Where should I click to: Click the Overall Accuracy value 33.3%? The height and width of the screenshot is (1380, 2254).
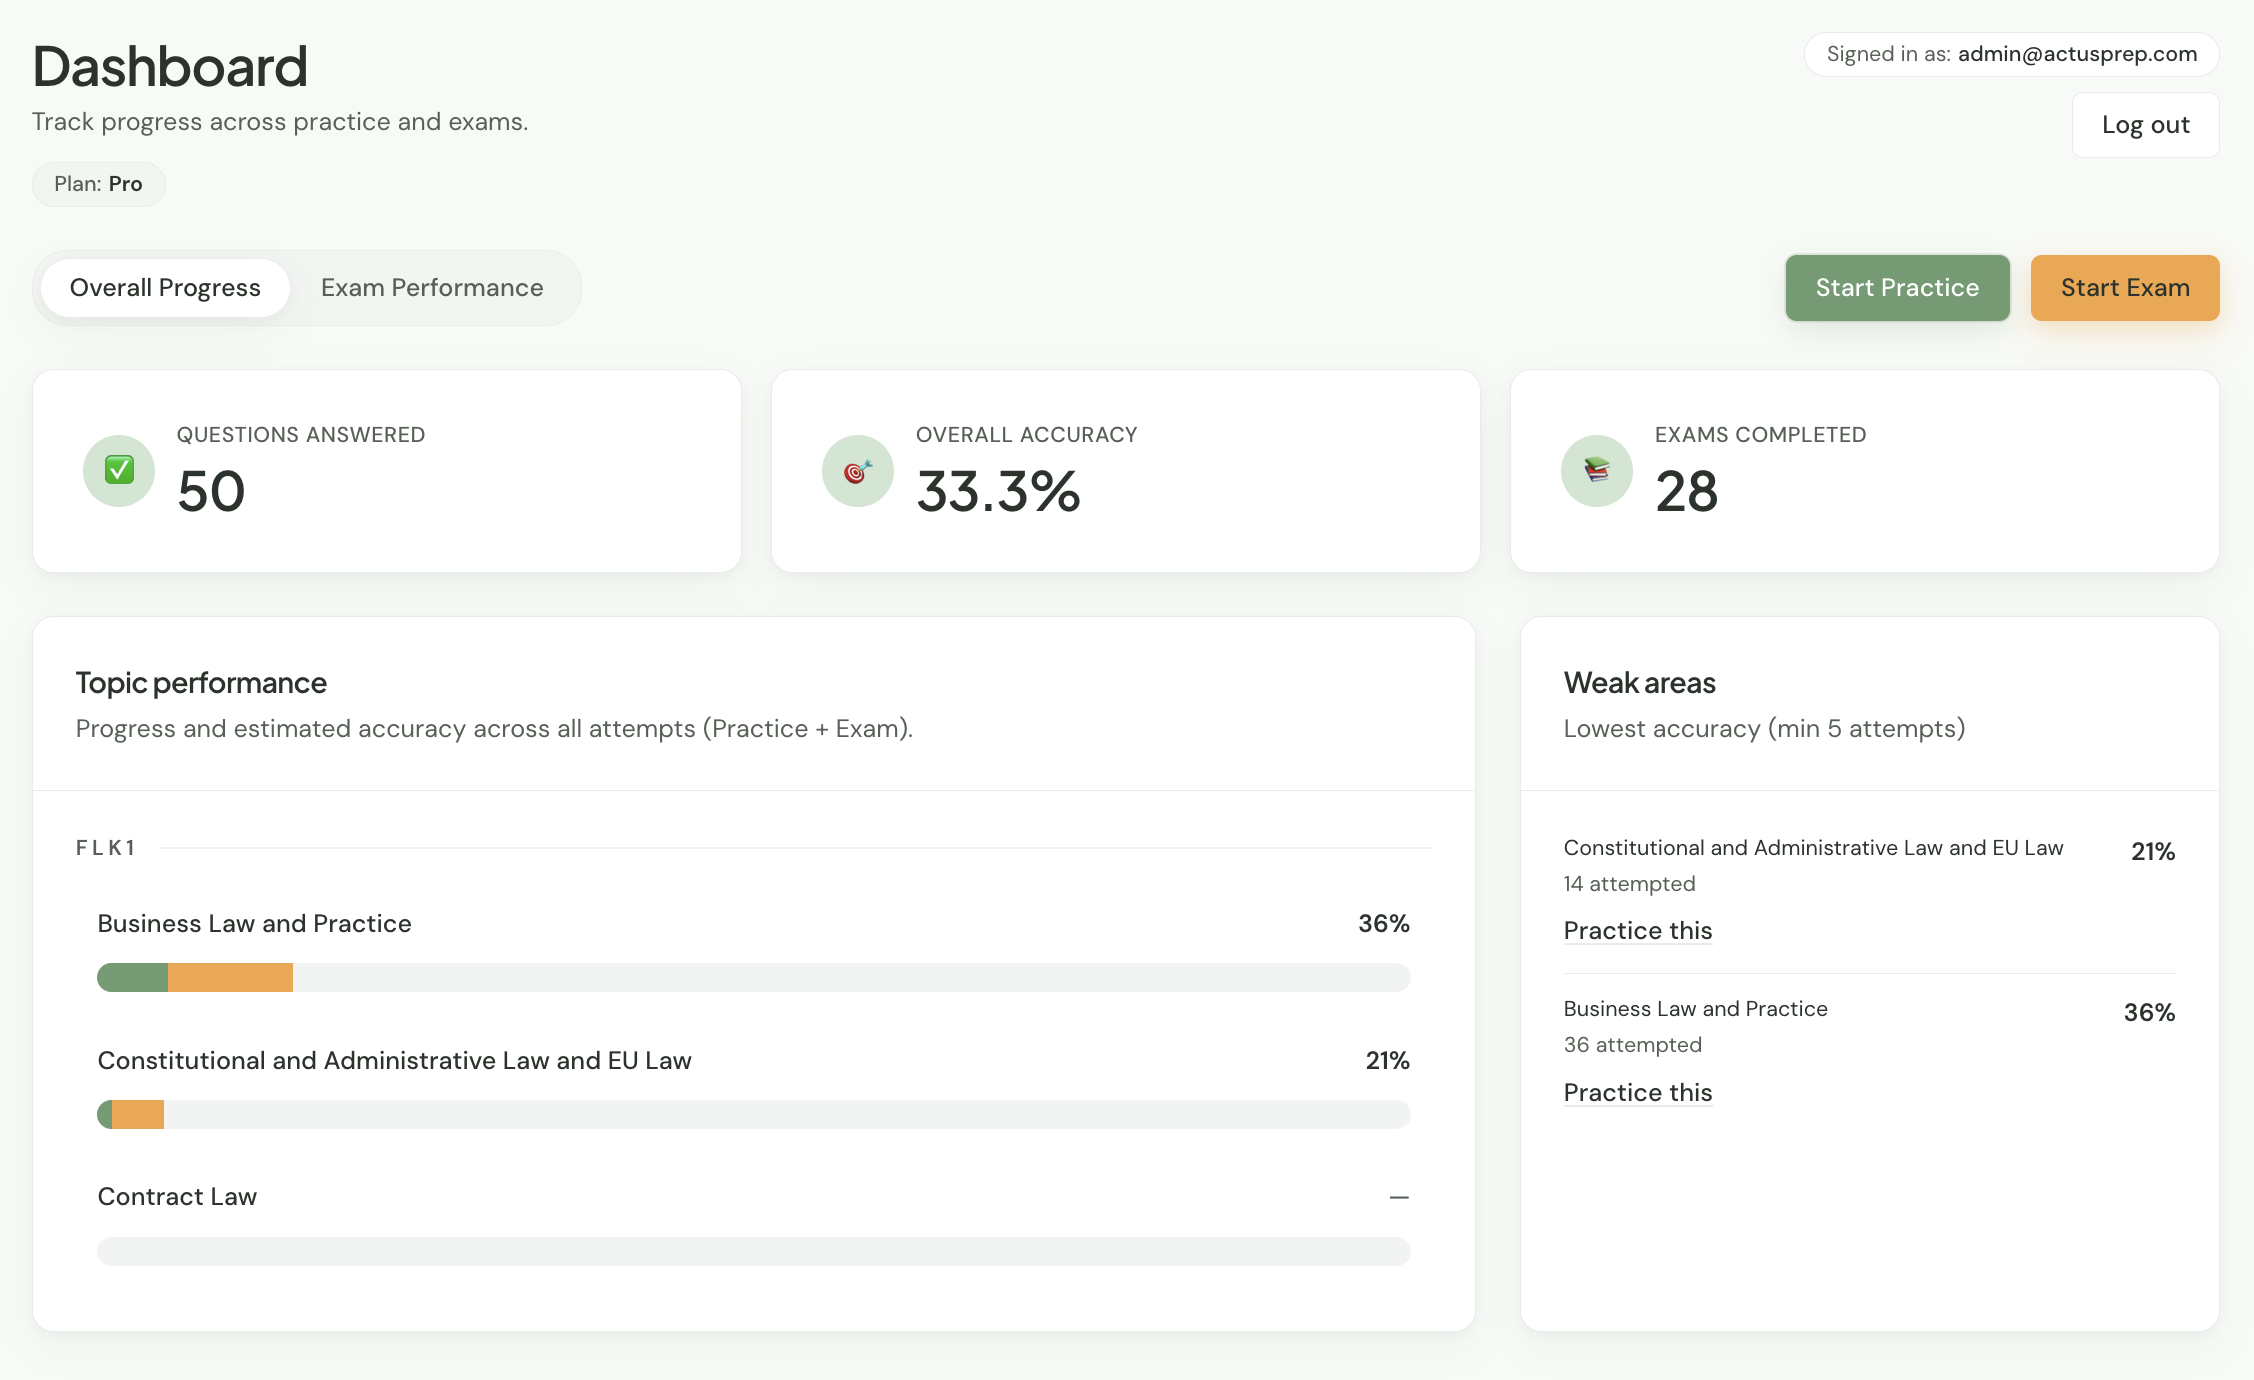(x=998, y=491)
